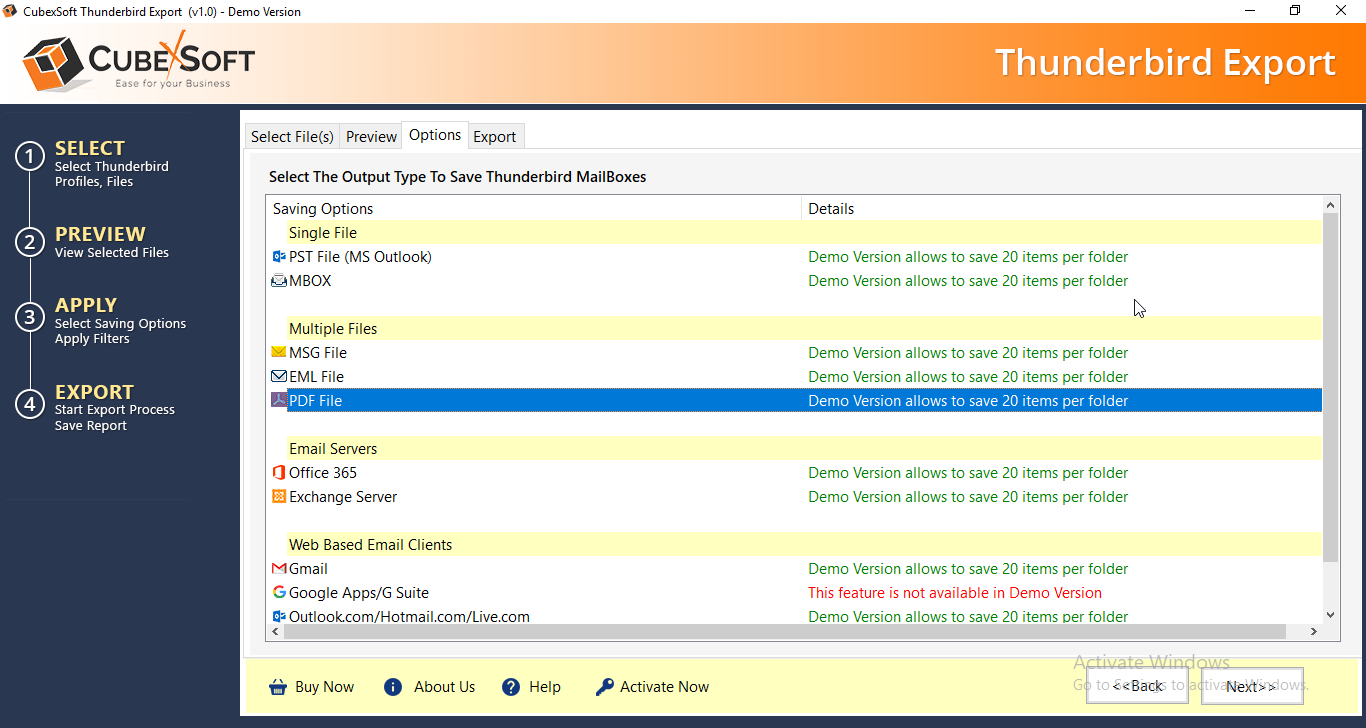Click the red 'not available in Demo Version' text

tap(955, 593)
